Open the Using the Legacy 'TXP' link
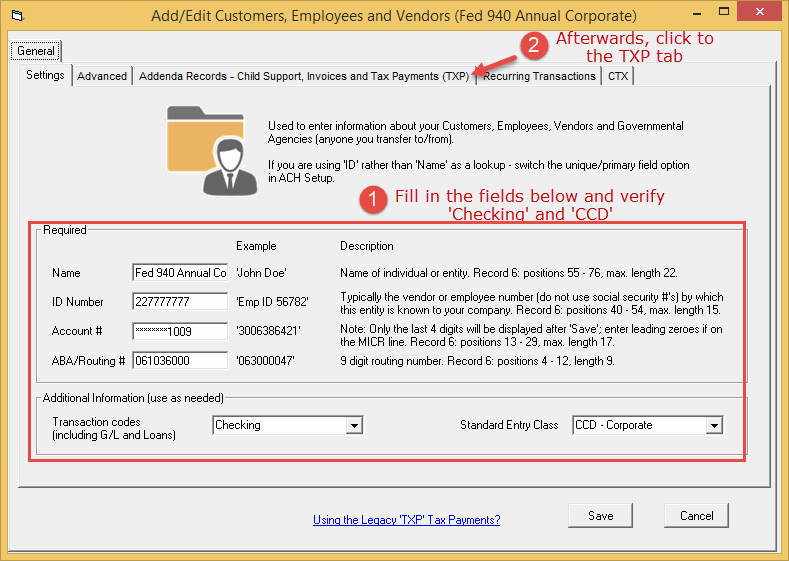The width and height of the screenshot is (789, 561). 406,520
